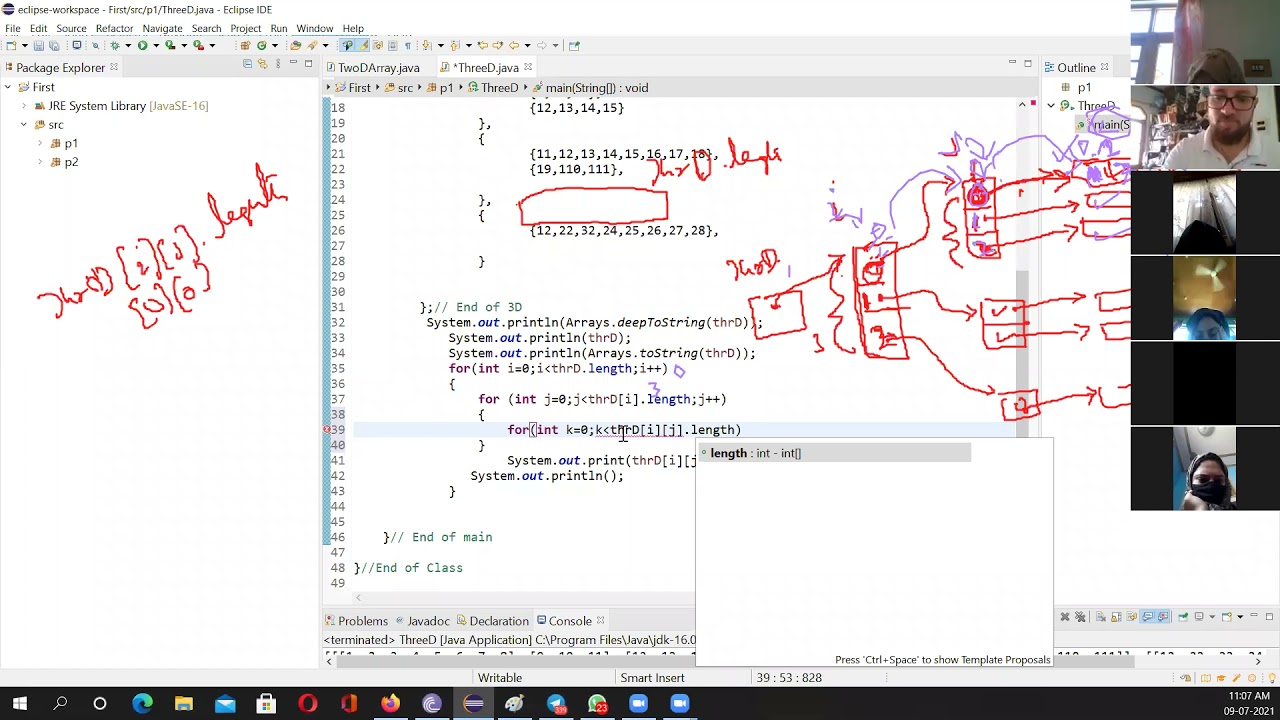1280x720 pixels.
Task: Click Remove Launch icon in Console
Action: [x=1065, y=617]
